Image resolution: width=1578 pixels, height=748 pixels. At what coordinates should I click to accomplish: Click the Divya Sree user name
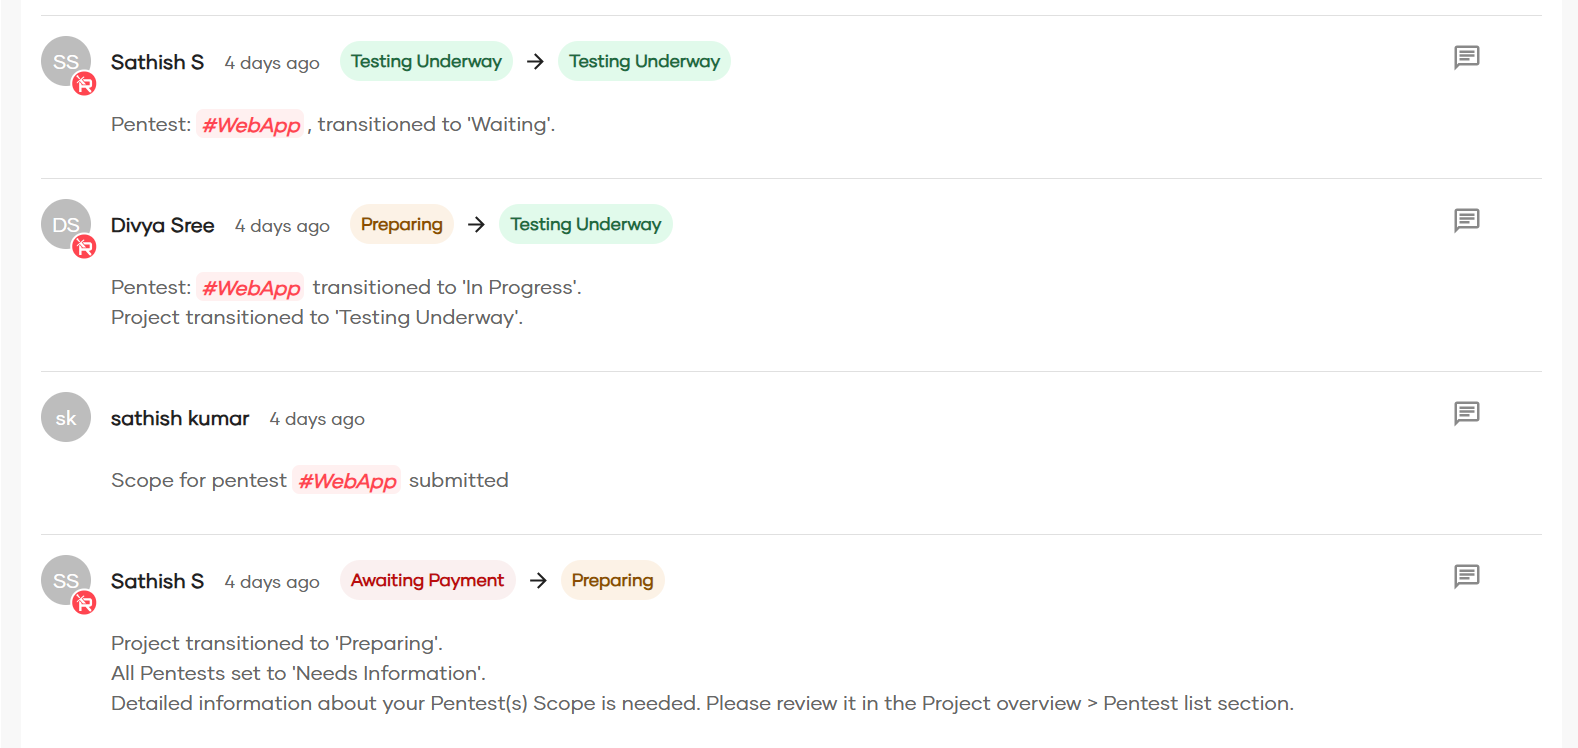pos(162,225)
